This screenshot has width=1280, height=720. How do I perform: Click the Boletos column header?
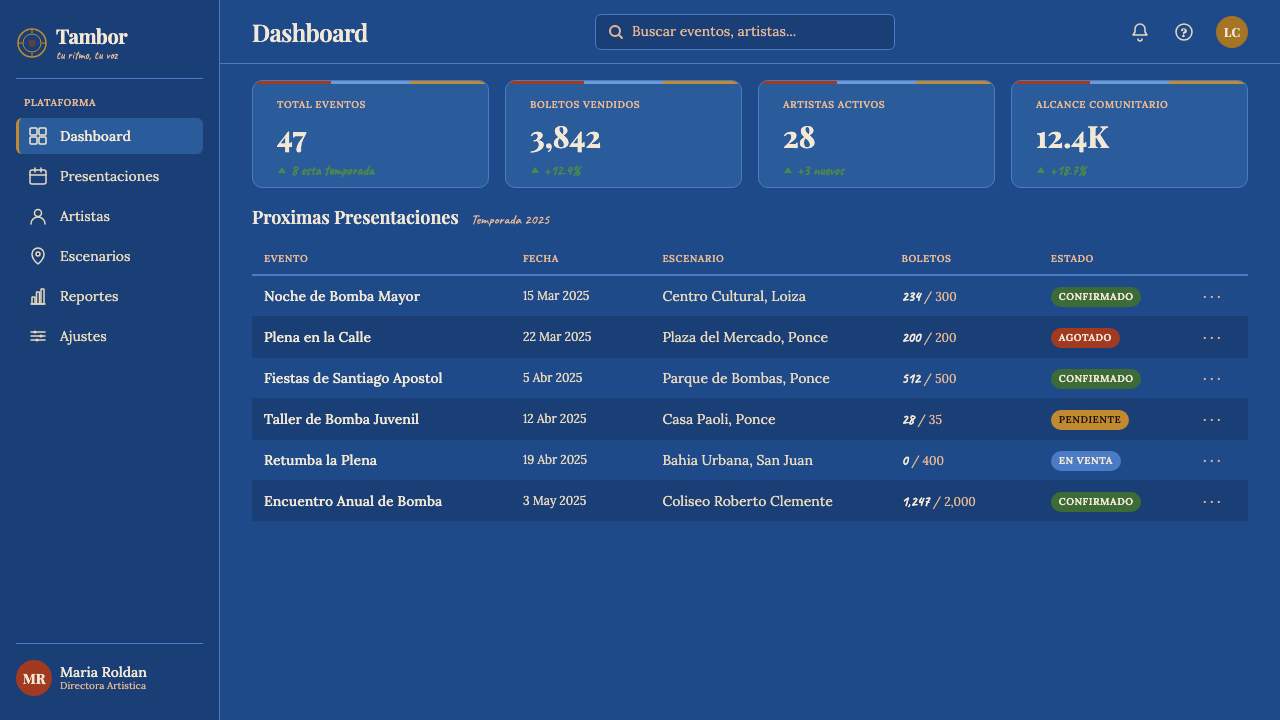[926, 259]
